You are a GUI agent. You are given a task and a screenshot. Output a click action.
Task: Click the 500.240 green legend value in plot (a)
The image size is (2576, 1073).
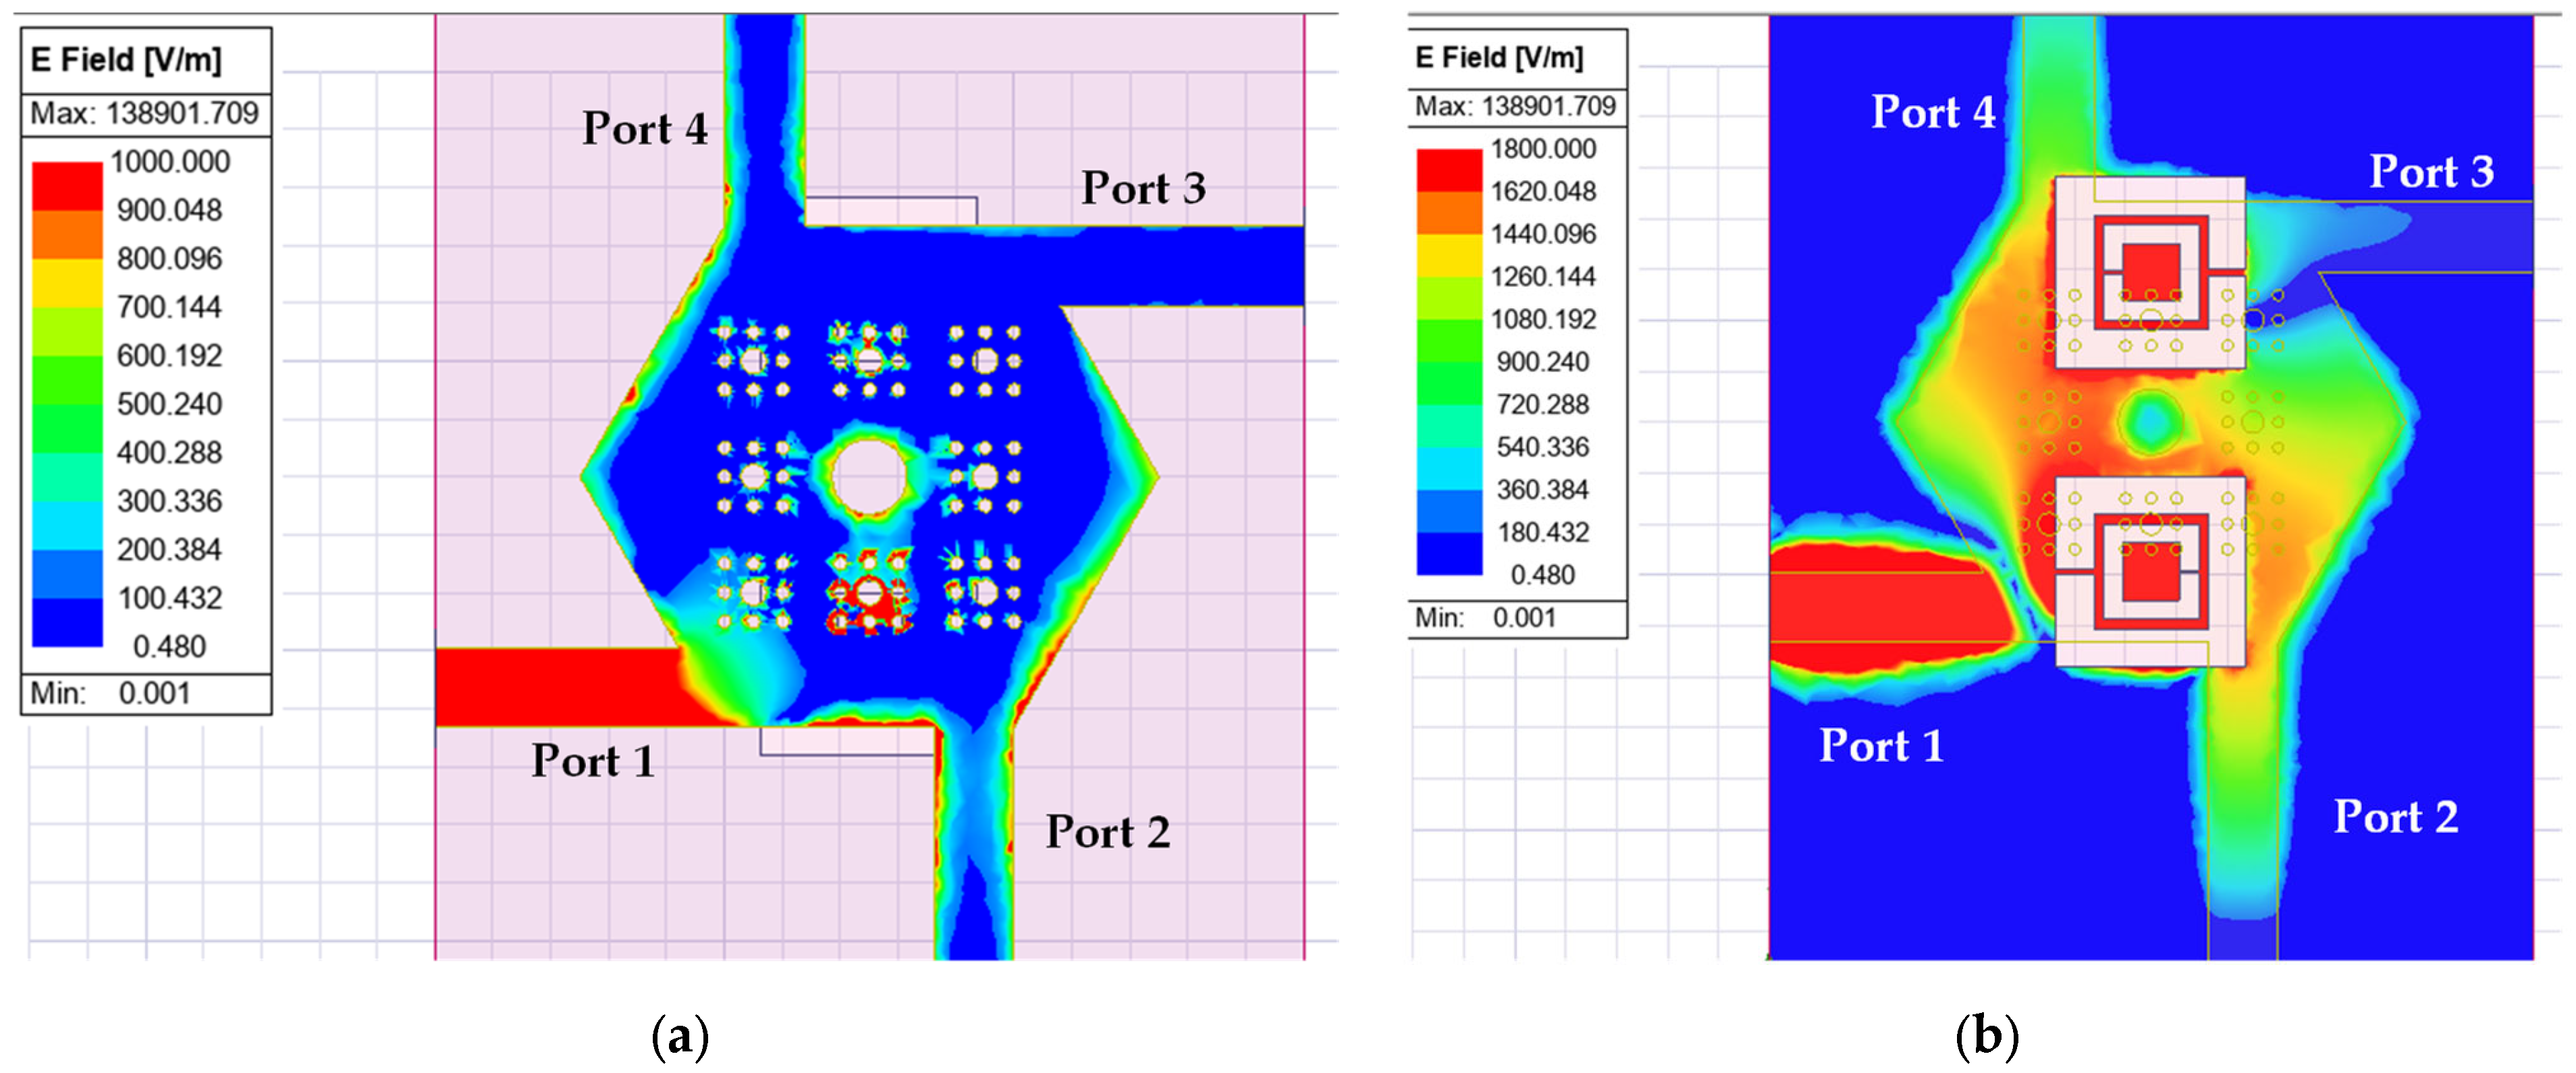pyautogui.click(x=169, y=404)
